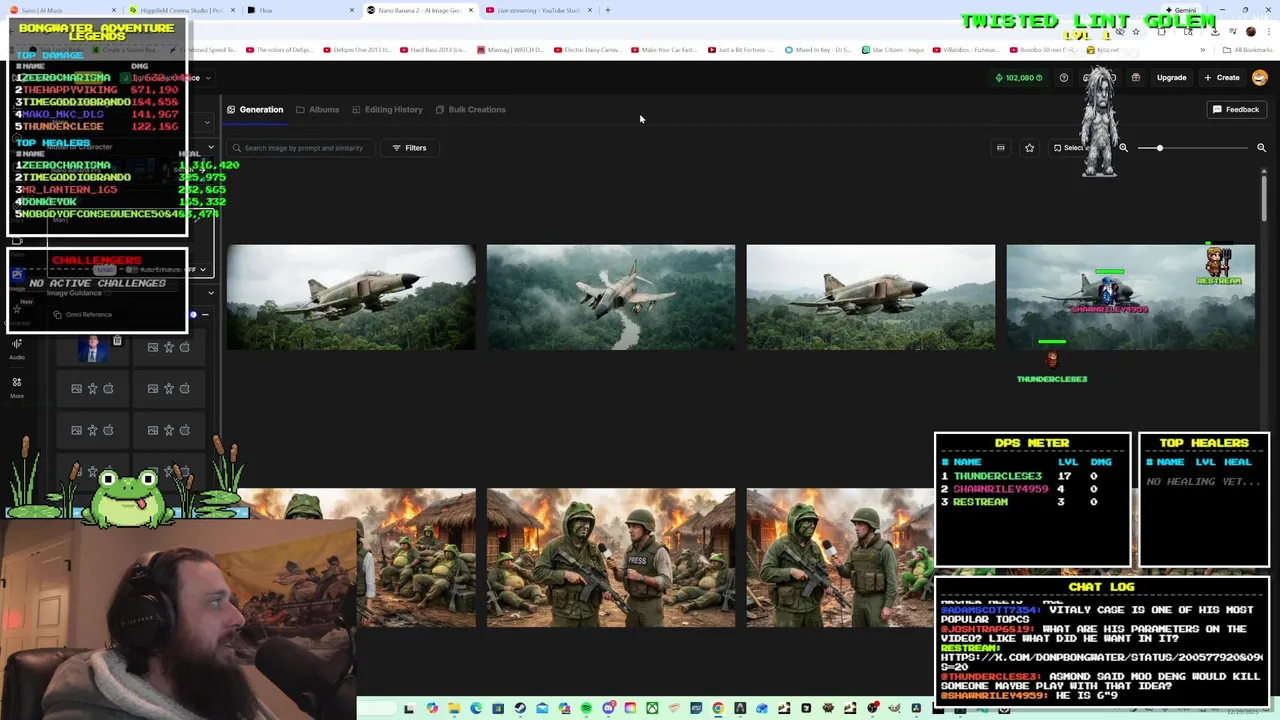This screenshot has width=1280, height=720.
Task: Open the Gemini button in Chrome
Action: 1180,10
